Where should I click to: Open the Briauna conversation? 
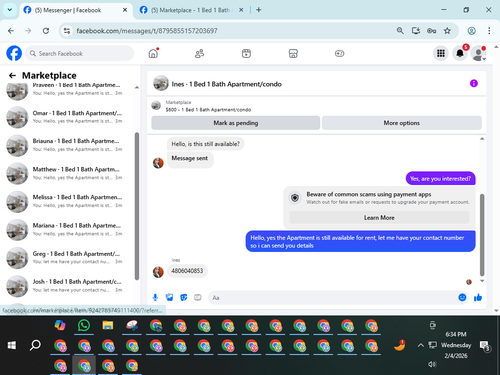pos(67,145)
